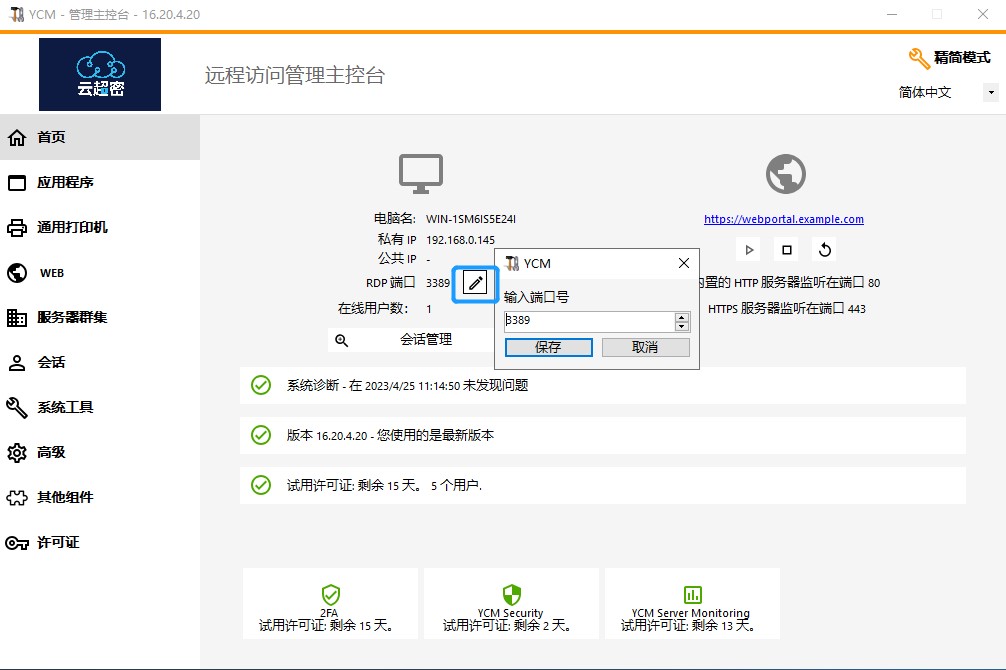Click the printer icon beside 通用打印机
This screenshot has height=670, width=1006.
[x=17, y=228]
